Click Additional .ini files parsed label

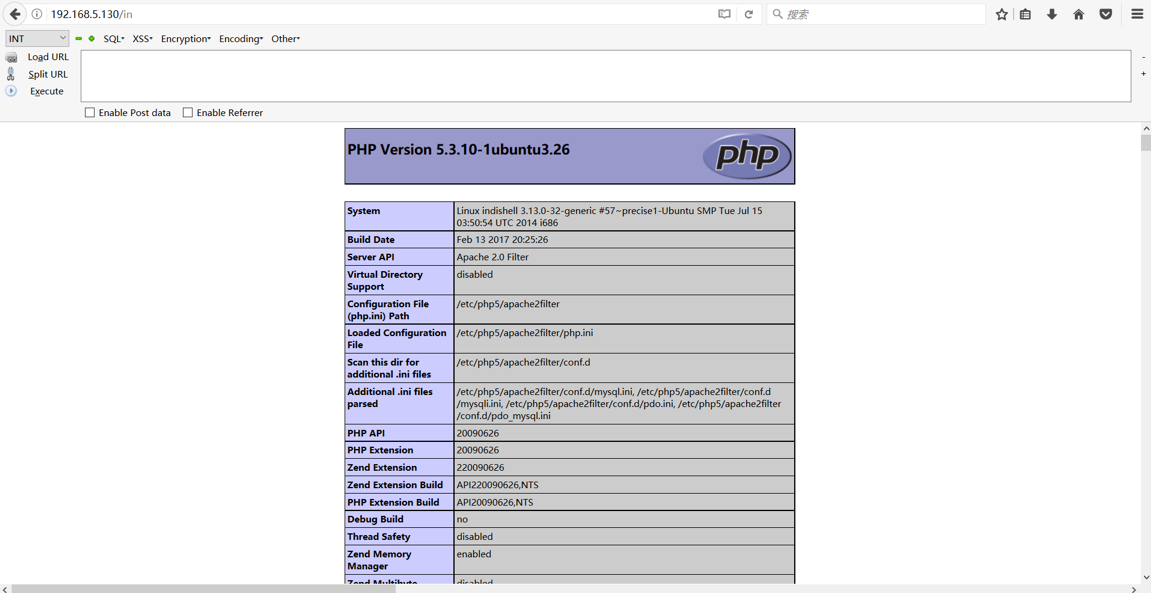click(390, 397)
